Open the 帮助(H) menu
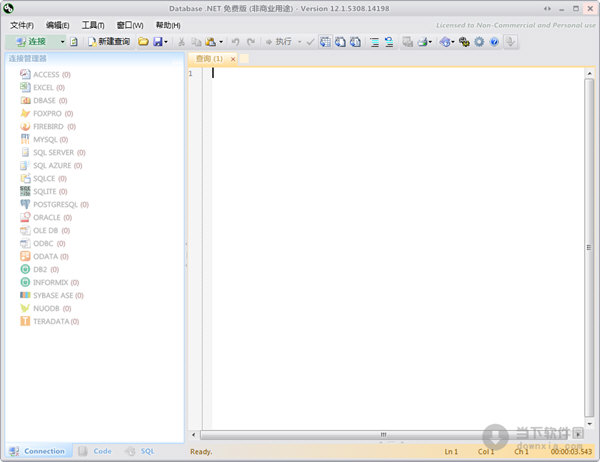 pyautogui.click(x=168, y=25)
